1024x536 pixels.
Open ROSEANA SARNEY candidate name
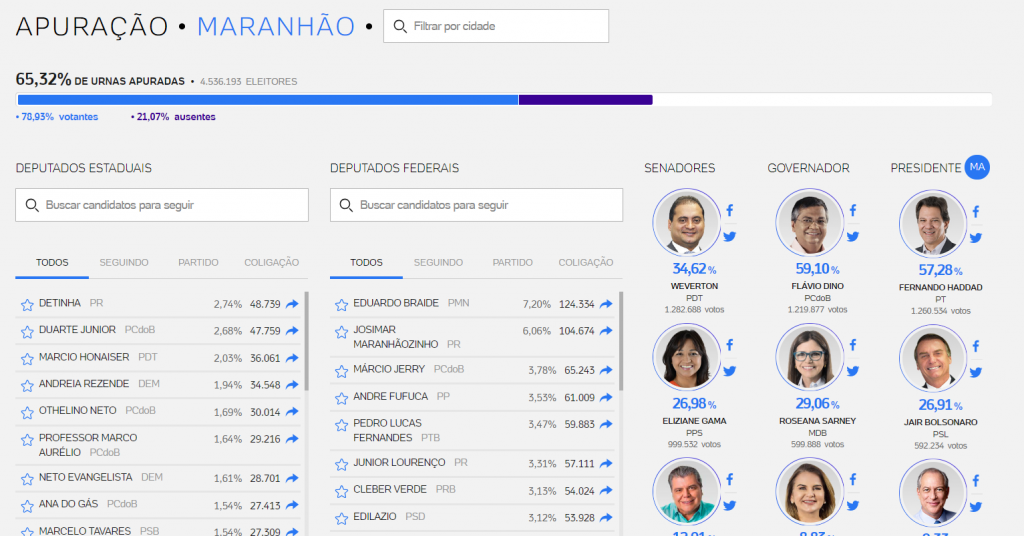point(817,421)
